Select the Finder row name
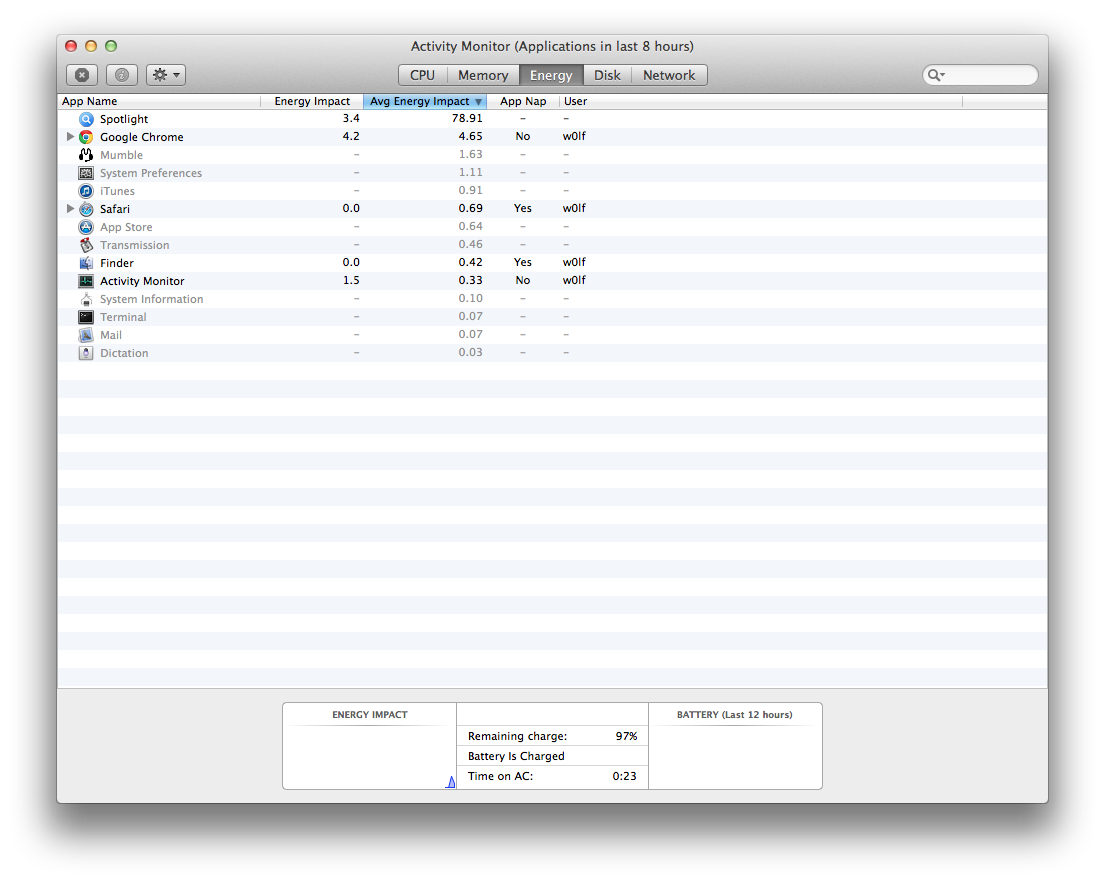 117,263
